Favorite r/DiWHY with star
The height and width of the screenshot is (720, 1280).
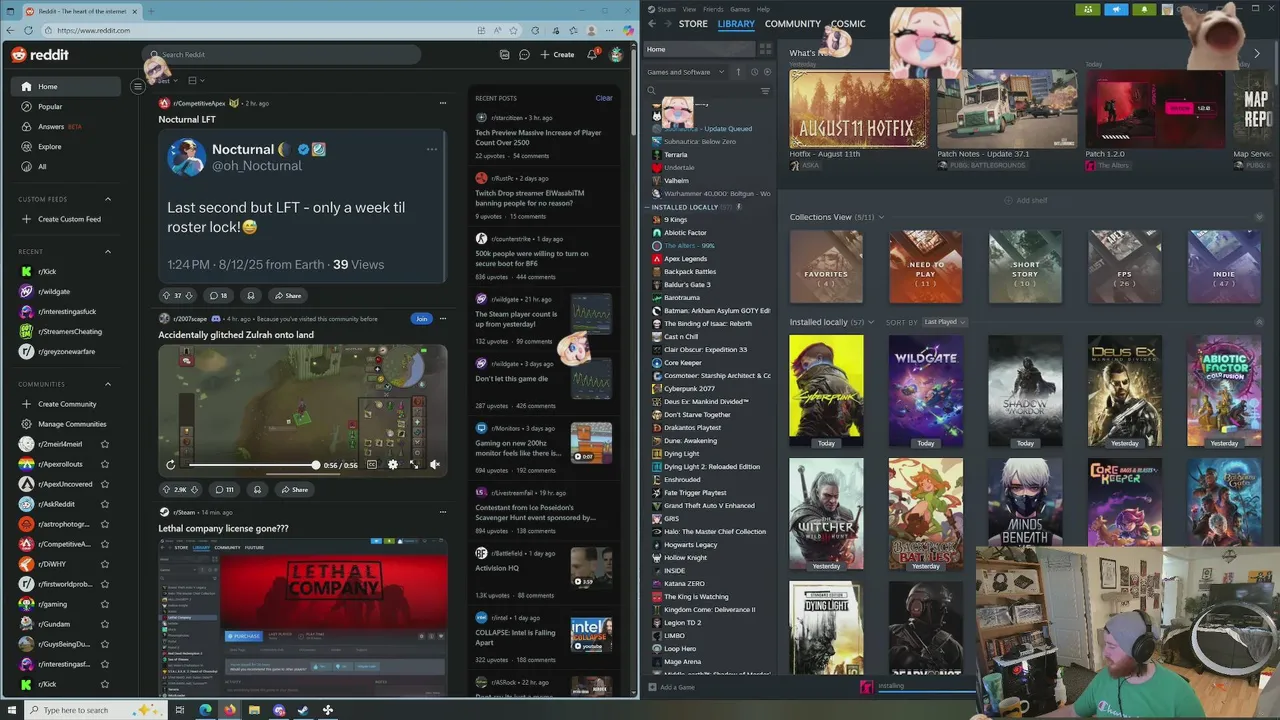click(105, 564)
